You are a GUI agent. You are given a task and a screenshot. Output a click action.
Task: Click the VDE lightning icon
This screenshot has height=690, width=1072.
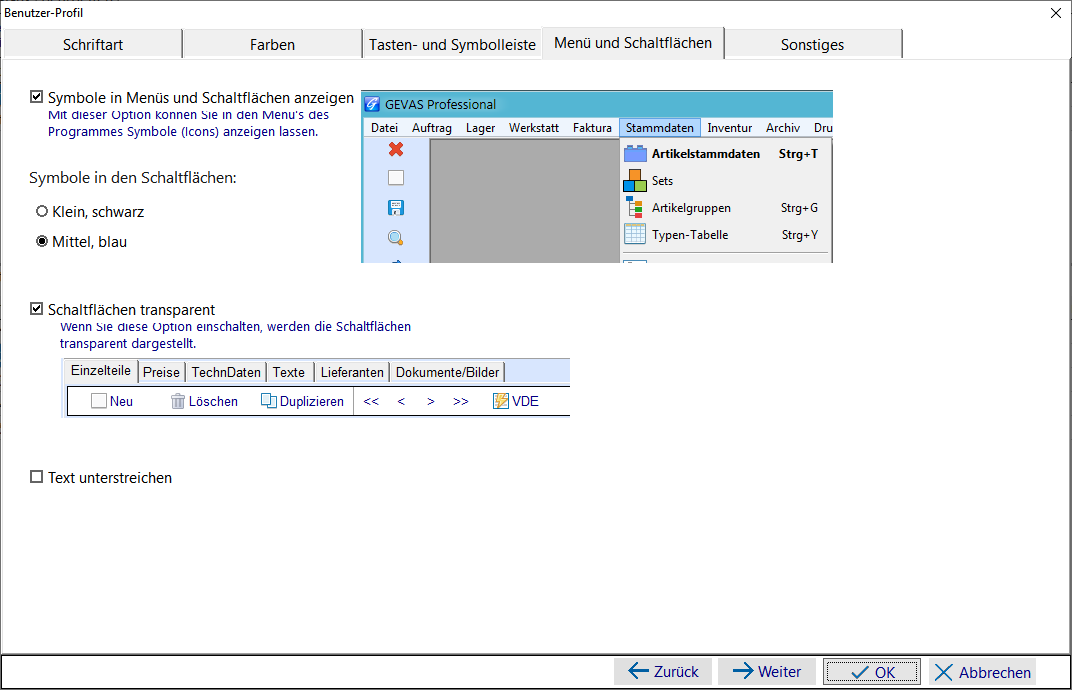tap(500, 401)
